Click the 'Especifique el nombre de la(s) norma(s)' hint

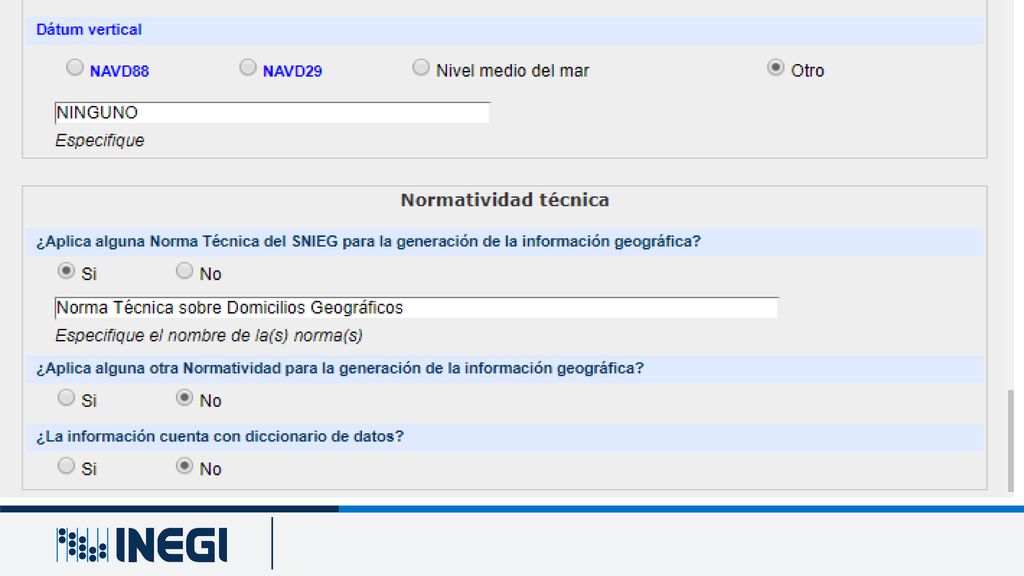(209, 336)
